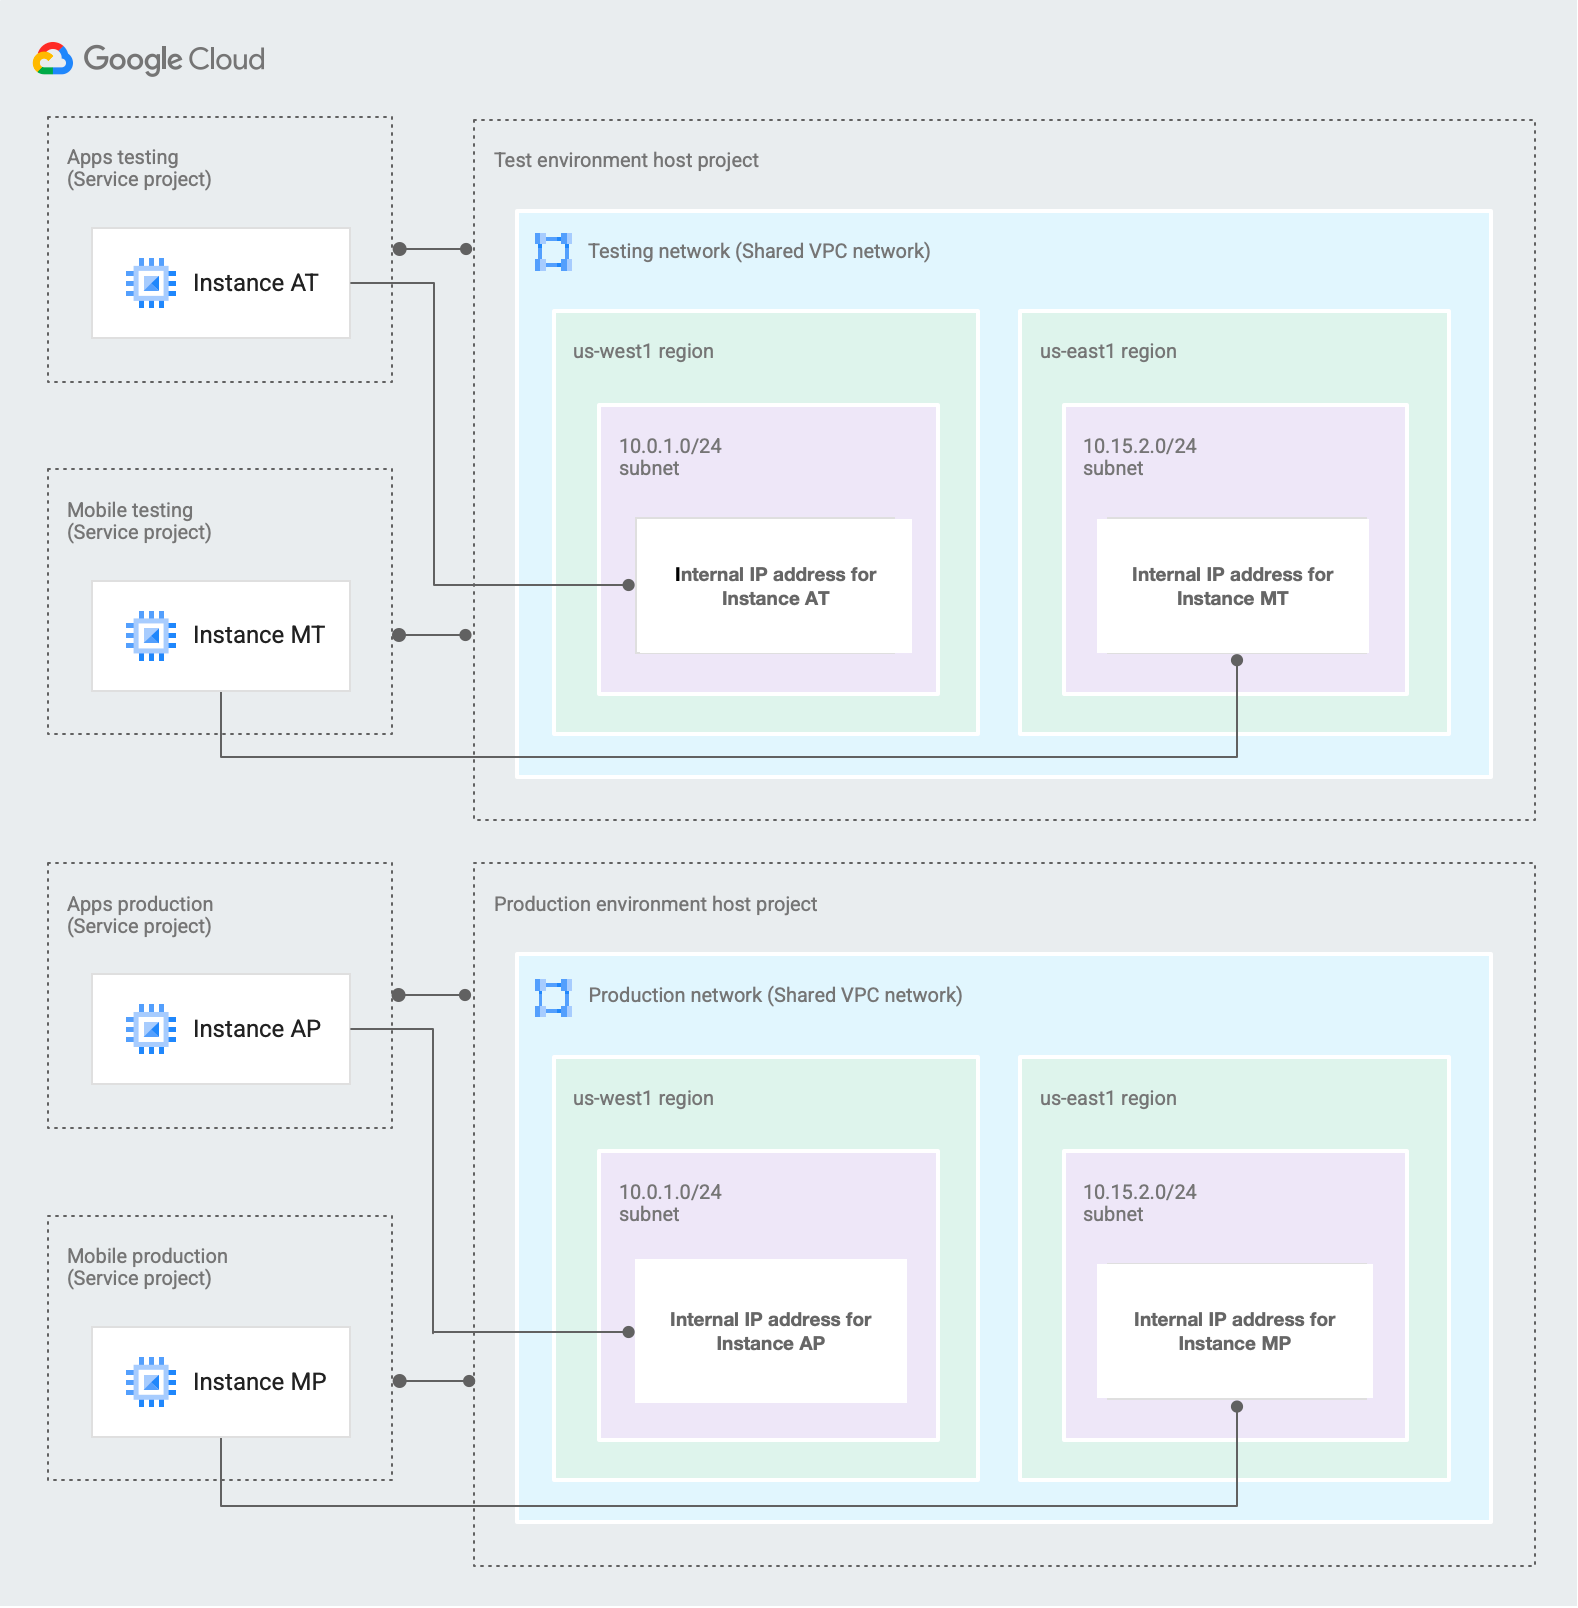The height and width of the screenshot is (1608, 1578).
Task: Click the us-east1 region label in Testing network
Action: click(x=1107, y=351)
